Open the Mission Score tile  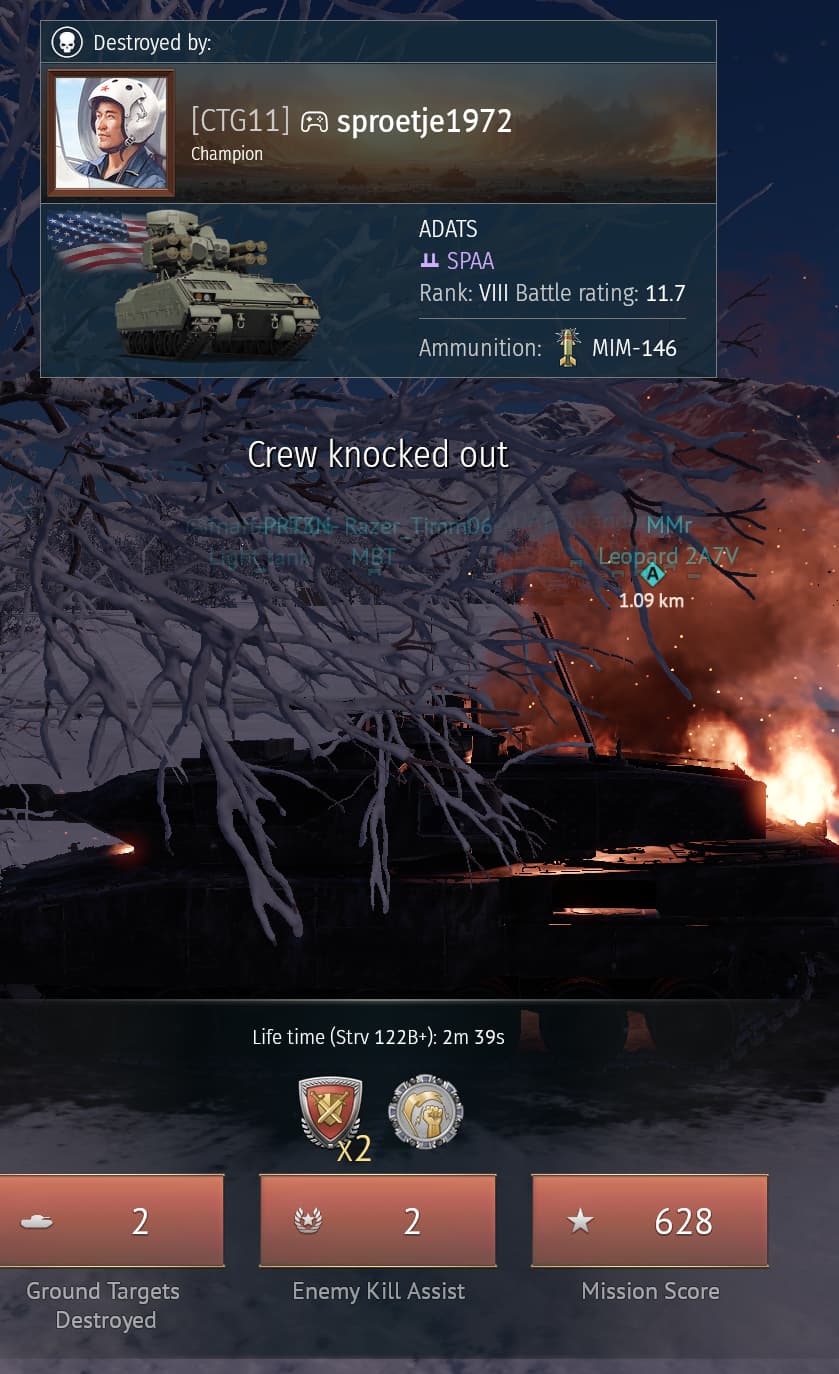tap(650, 1221)
